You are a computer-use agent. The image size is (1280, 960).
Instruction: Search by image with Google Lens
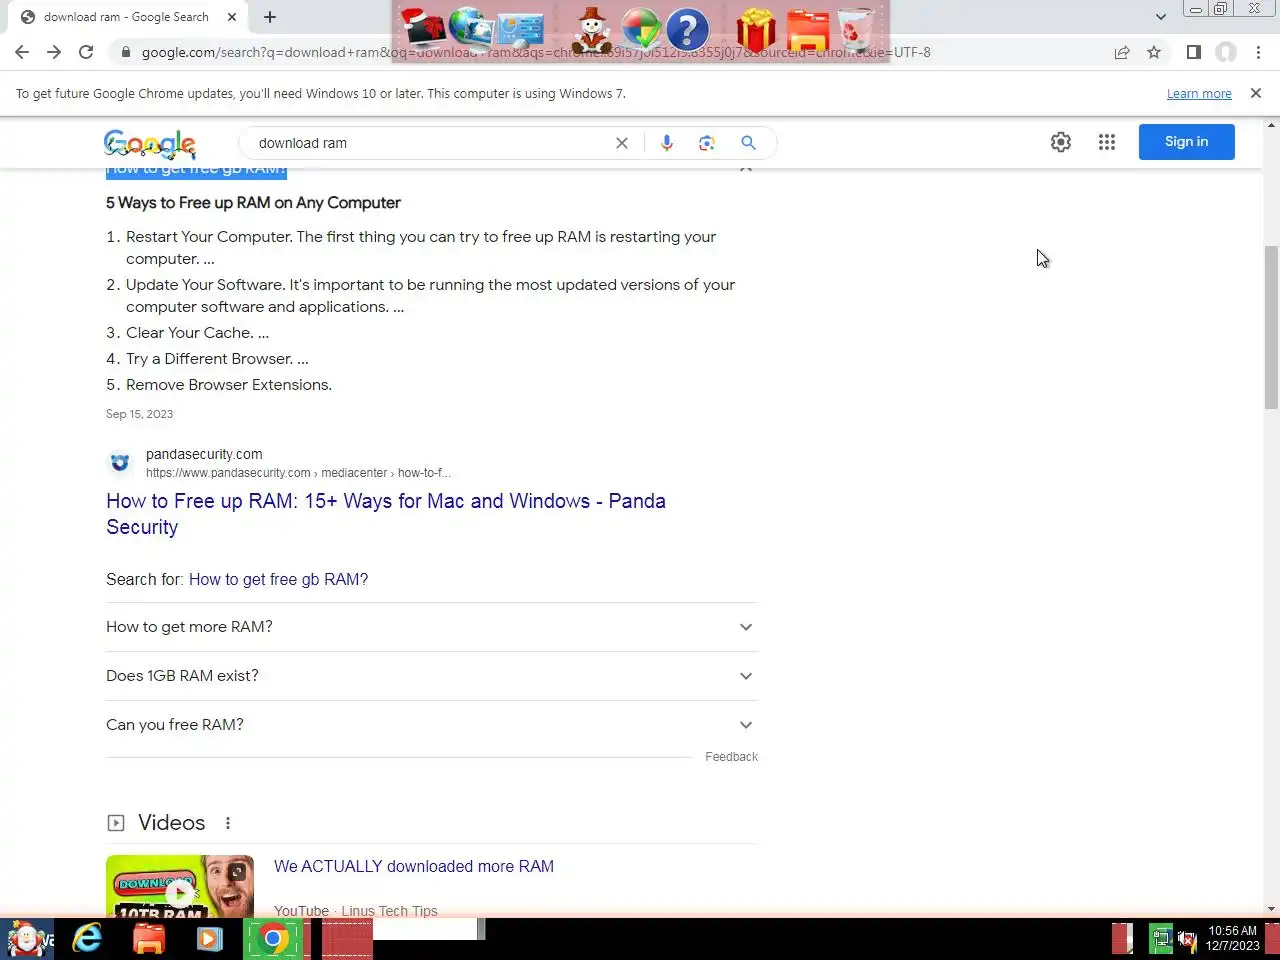(707, 143)
